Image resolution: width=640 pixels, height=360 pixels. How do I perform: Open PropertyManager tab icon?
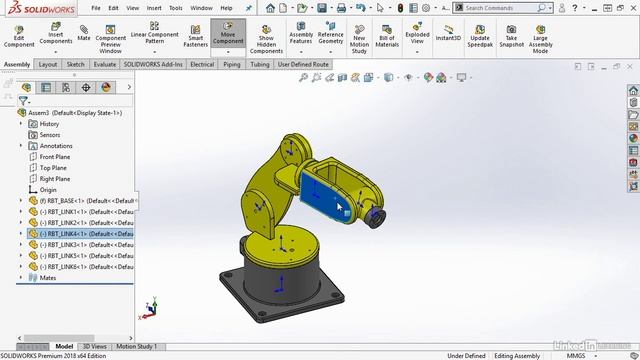46,87
